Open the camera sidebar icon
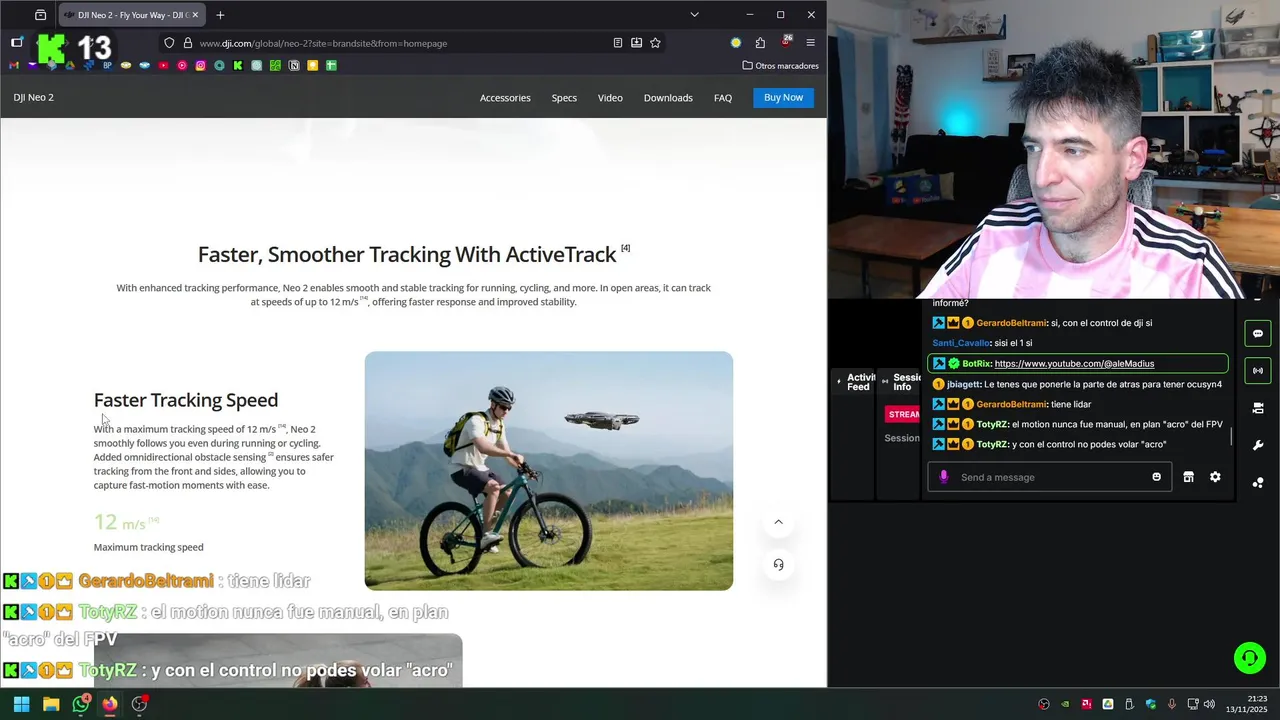 click(1258, 408)
